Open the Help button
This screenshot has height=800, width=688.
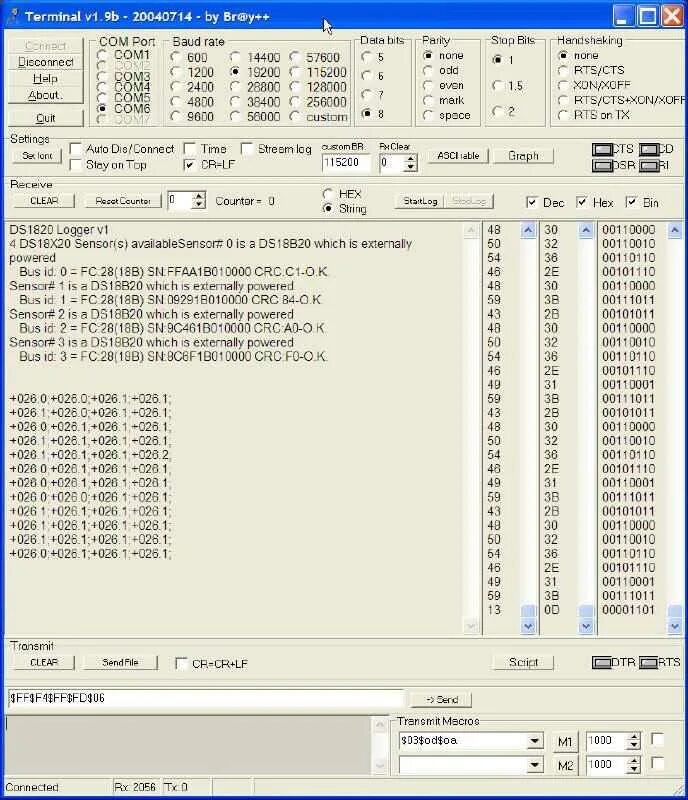pyautogui.click(x=45, y=79)
